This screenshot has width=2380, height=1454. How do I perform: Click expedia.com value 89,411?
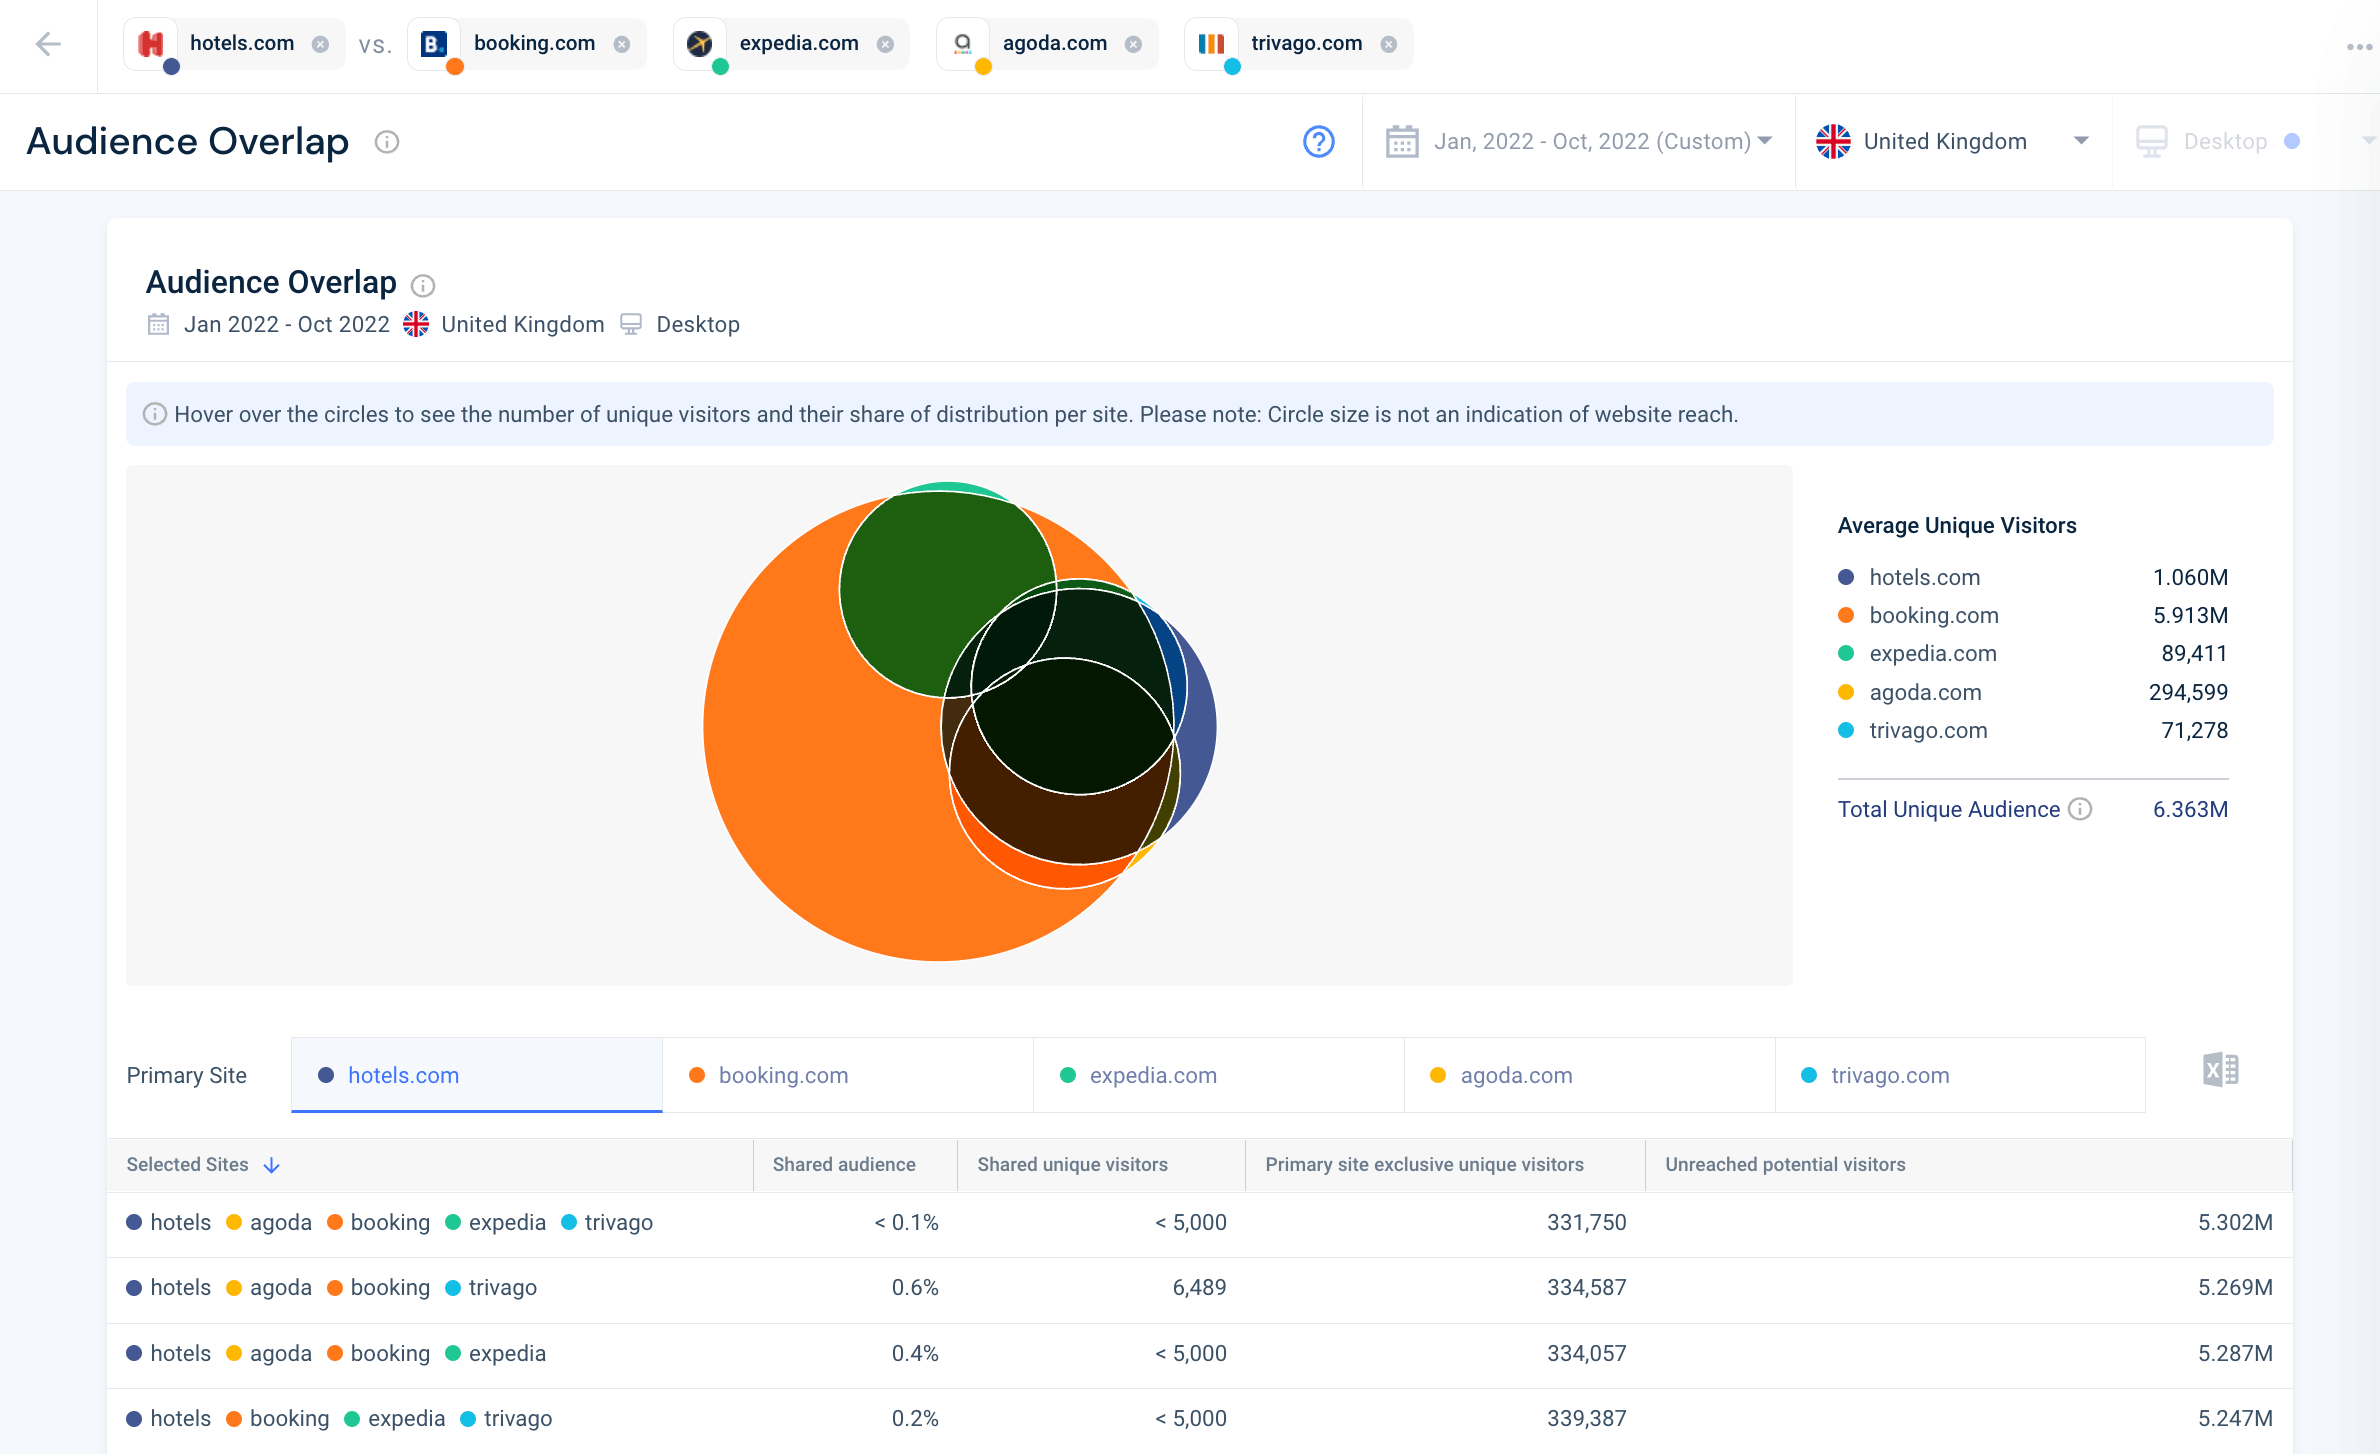2194,653
